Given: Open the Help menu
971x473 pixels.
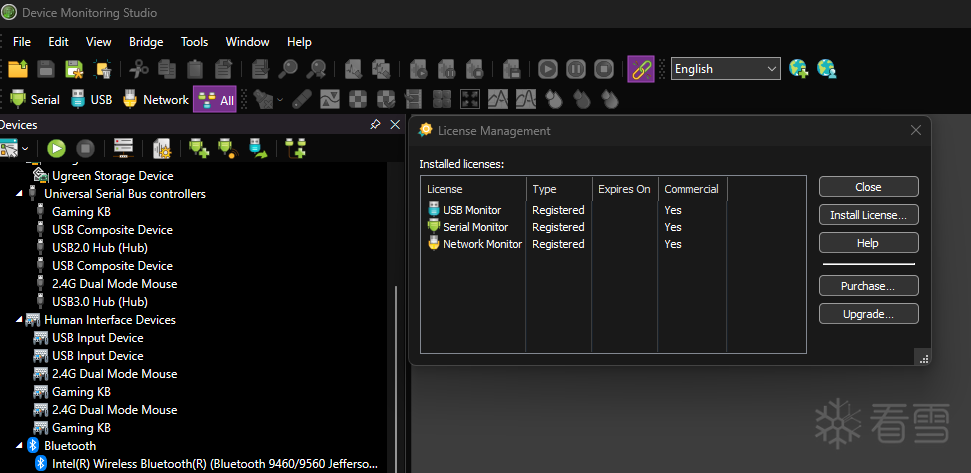Looking at the screenshot, I should pos(299,42).
